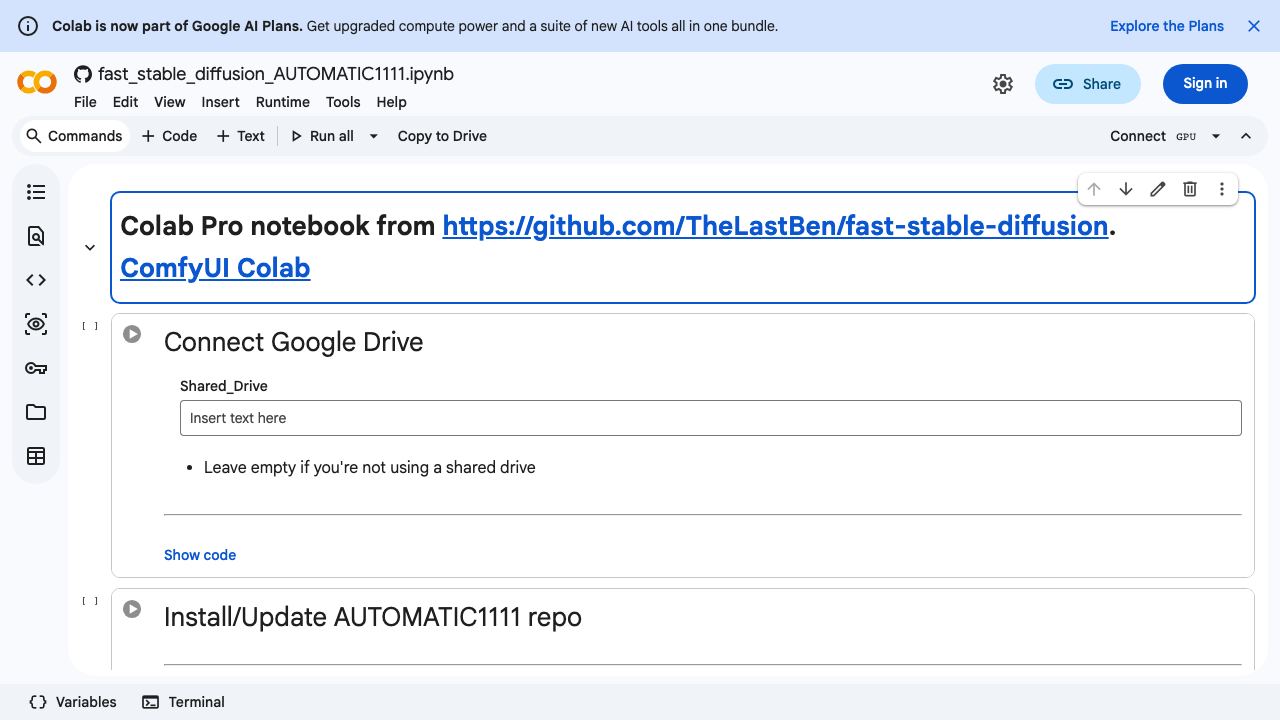Click the "Leave empty" shared drive note
This screenshot has width=1280, height=720.
[x=370, y=467]
